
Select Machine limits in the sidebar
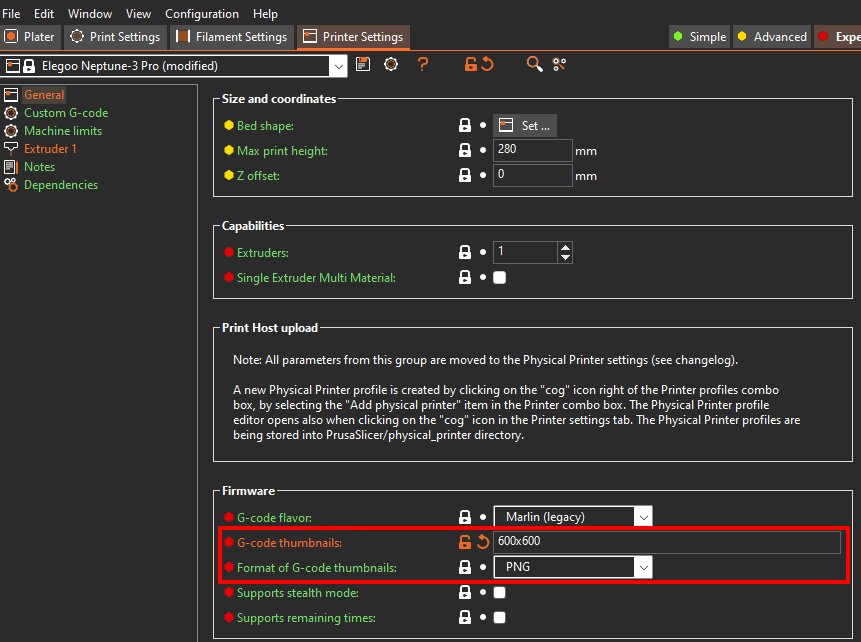pos(62,131)
